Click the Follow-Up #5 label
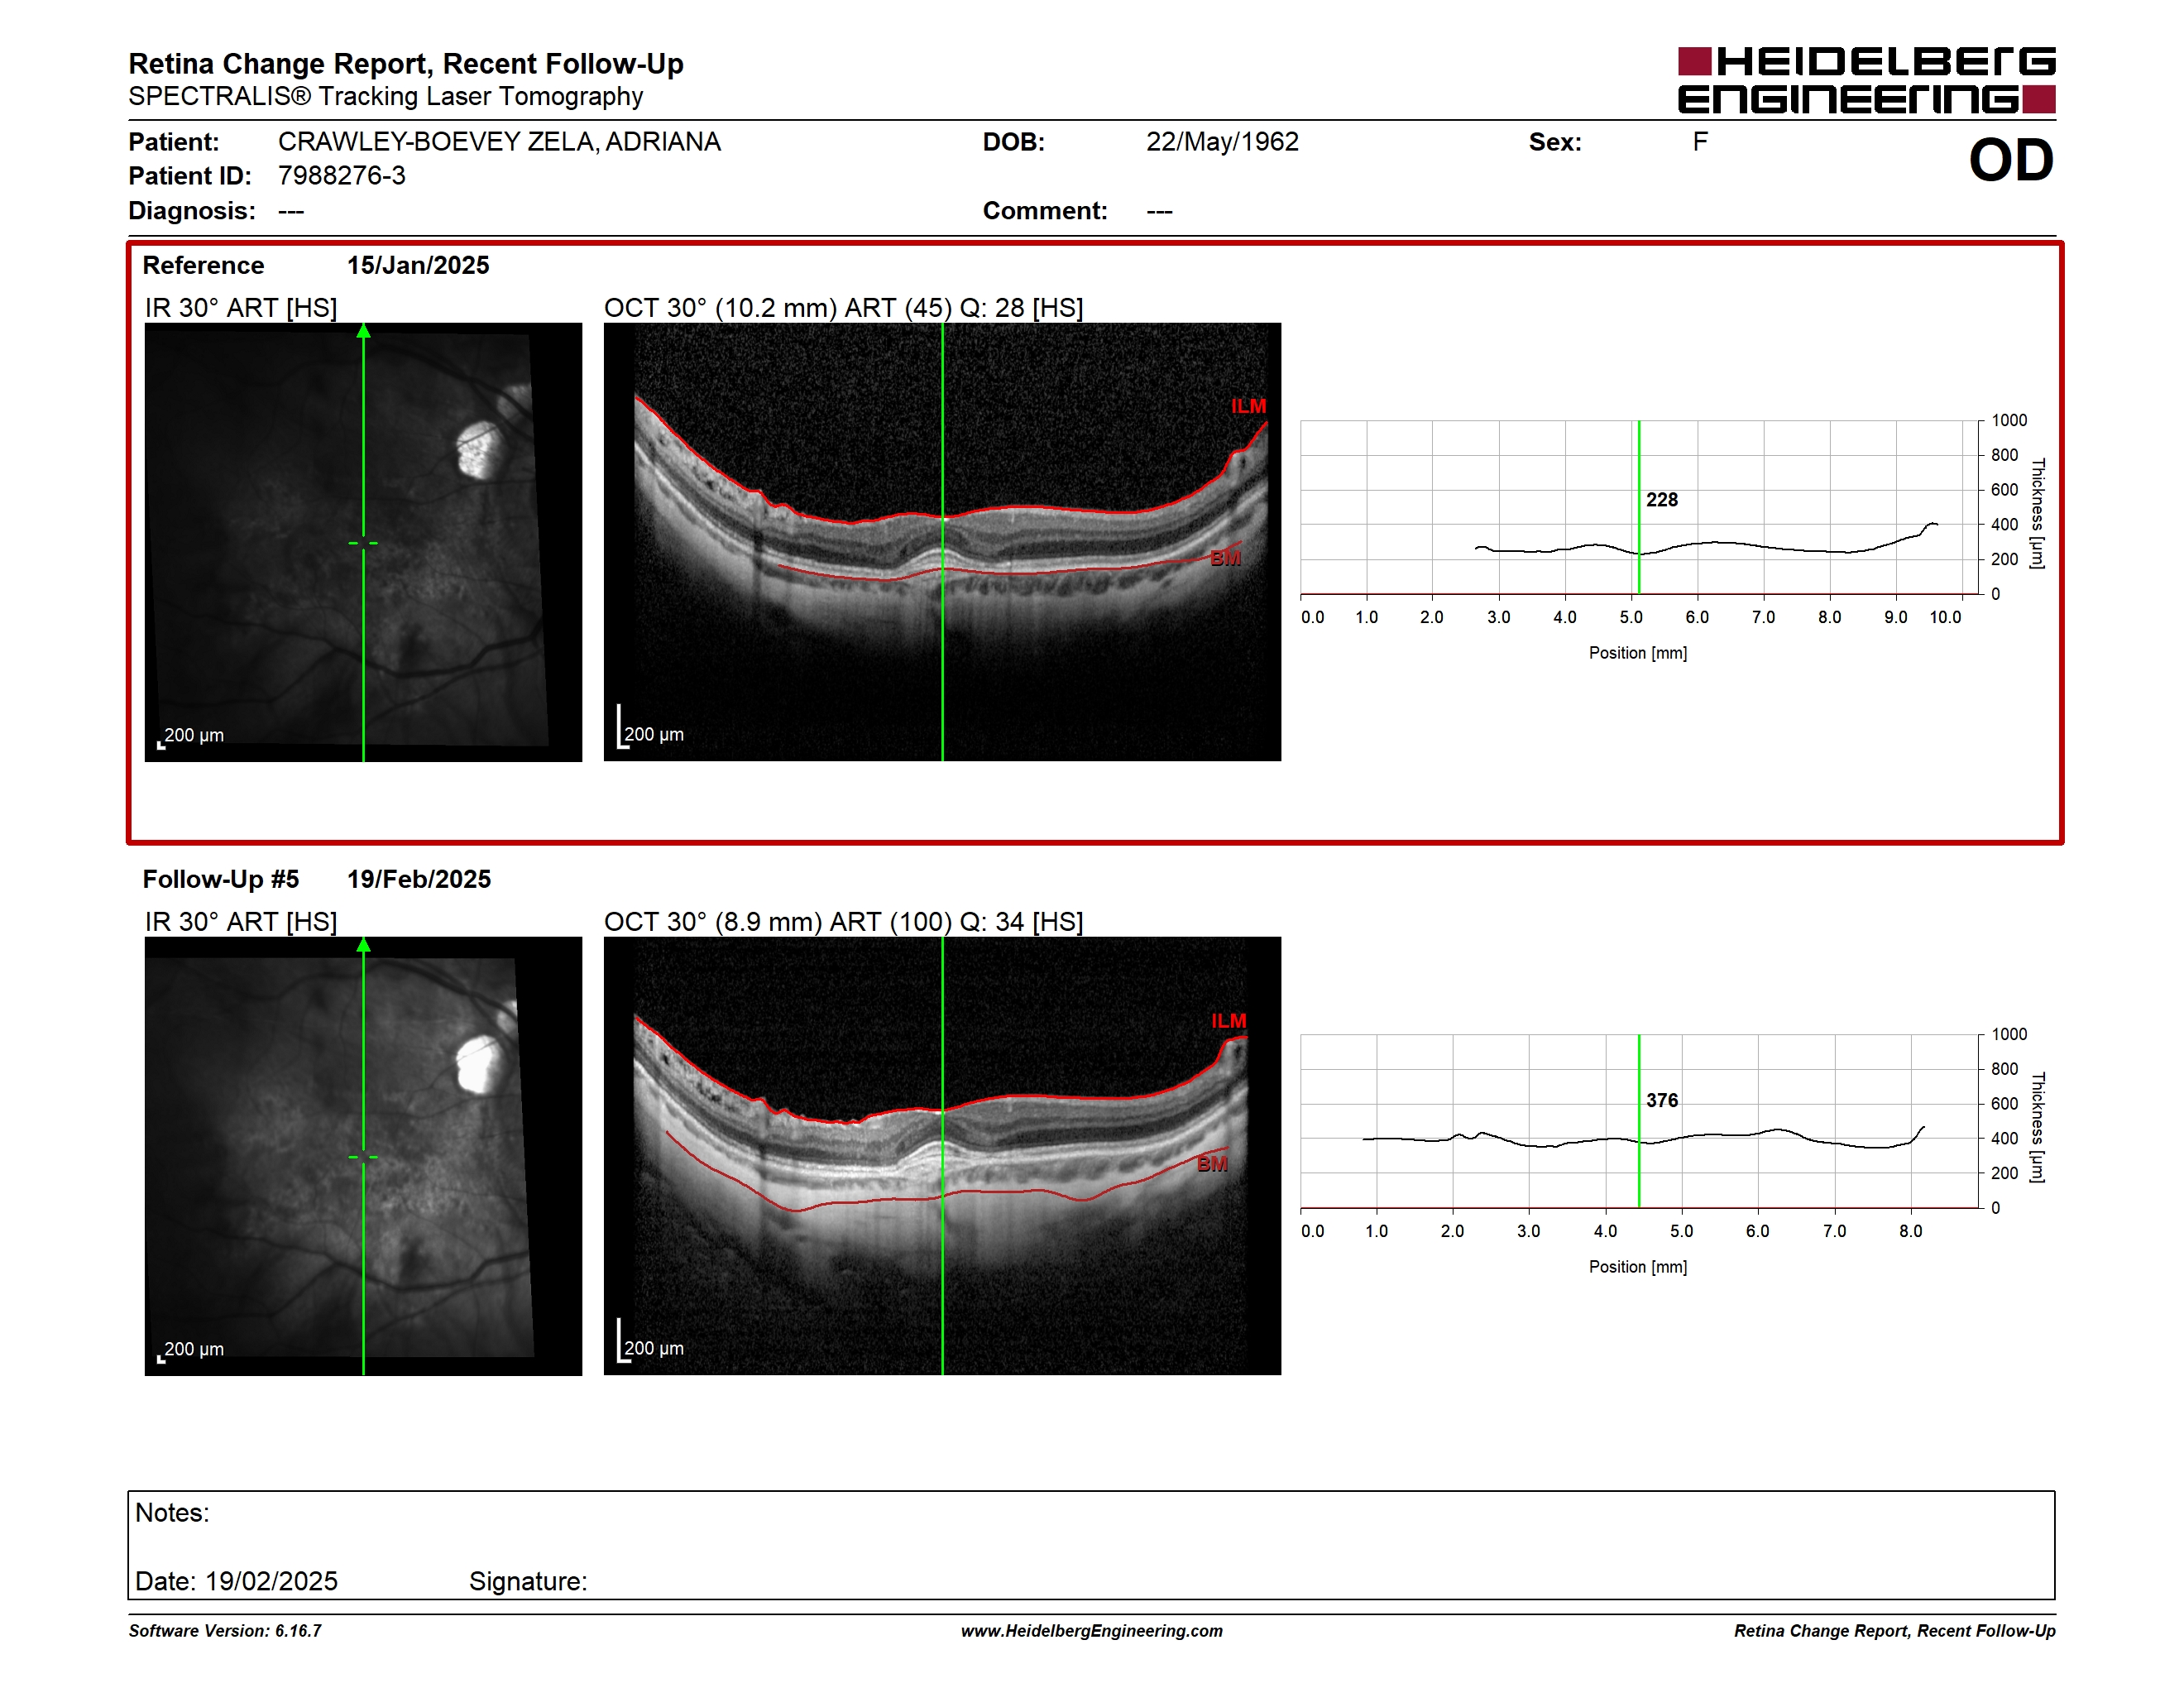2184x1688 pixels. [x=221, y=879]
